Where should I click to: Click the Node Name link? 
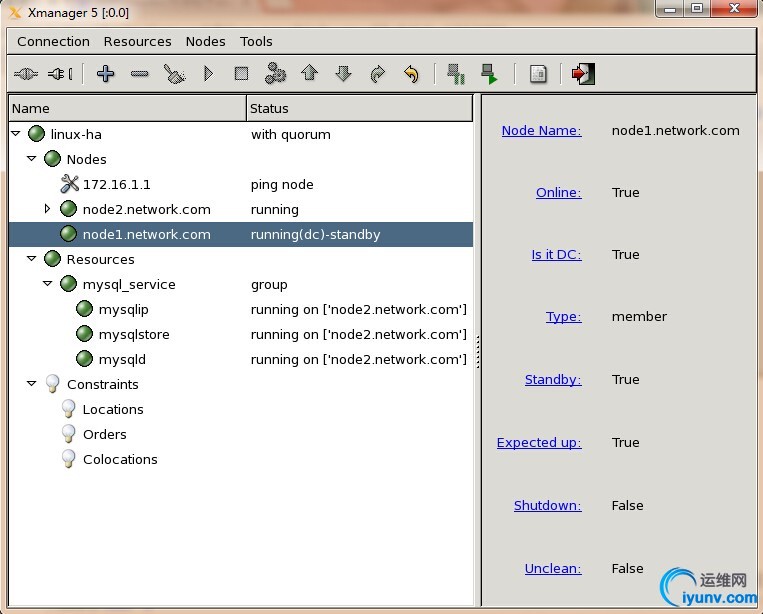(x=541, y=130)
